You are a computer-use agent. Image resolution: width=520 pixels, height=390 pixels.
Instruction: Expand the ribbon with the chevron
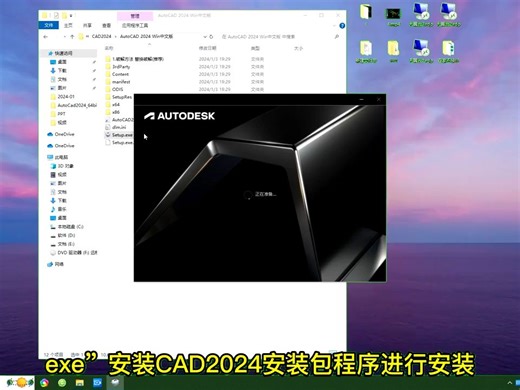pyautogui.click(x=334, y=26)
